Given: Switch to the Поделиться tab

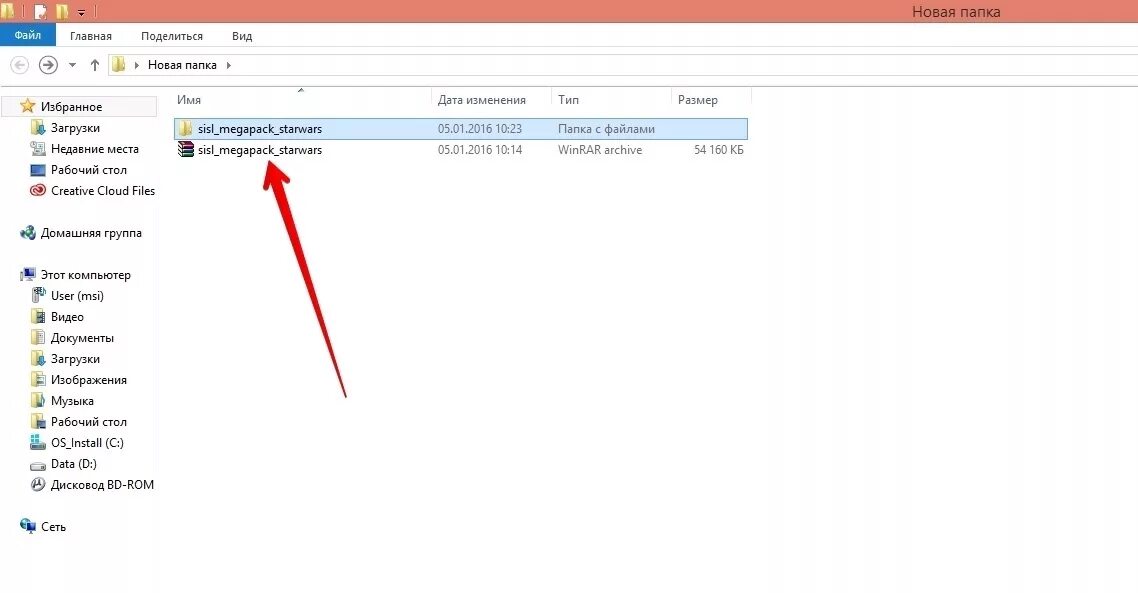Looking at the screenshot, I should point(172,36).
